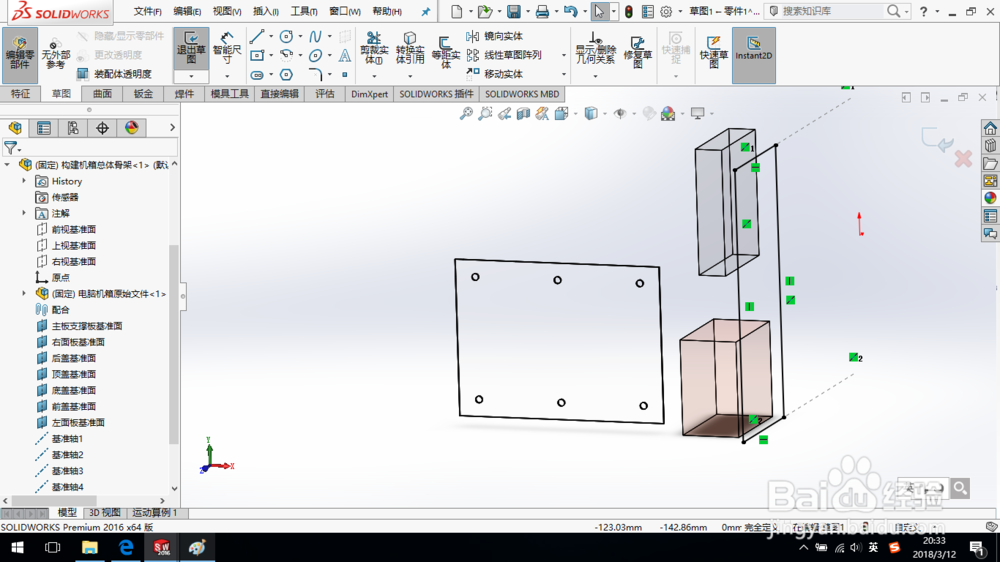Toggle the Select arrow tool in the toolbar
1000x562 pixels.
[599, 11]
